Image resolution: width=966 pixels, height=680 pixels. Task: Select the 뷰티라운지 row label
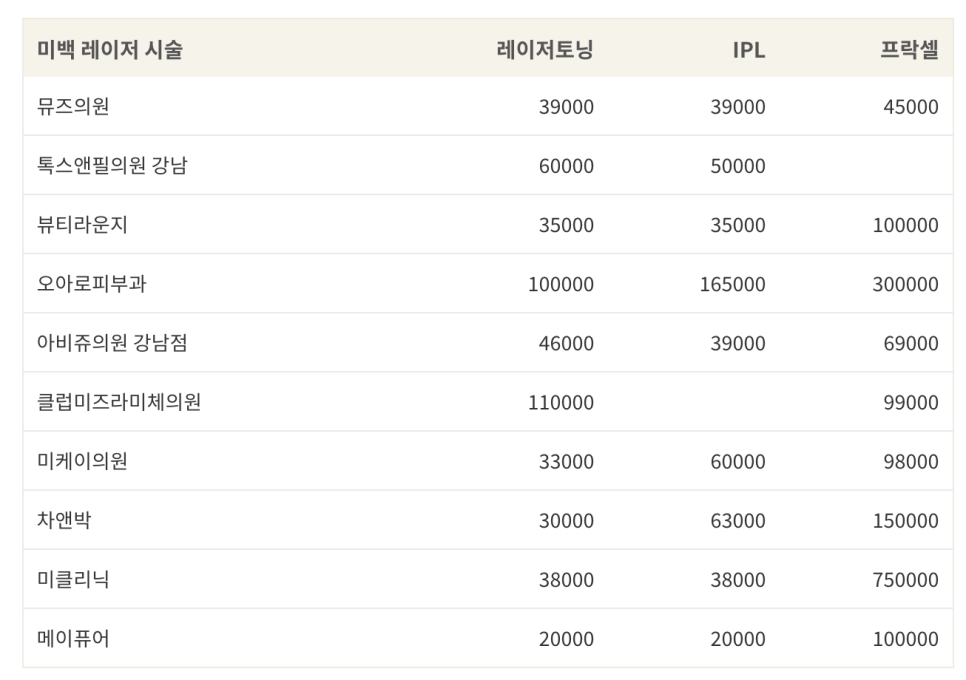[82, 225]
